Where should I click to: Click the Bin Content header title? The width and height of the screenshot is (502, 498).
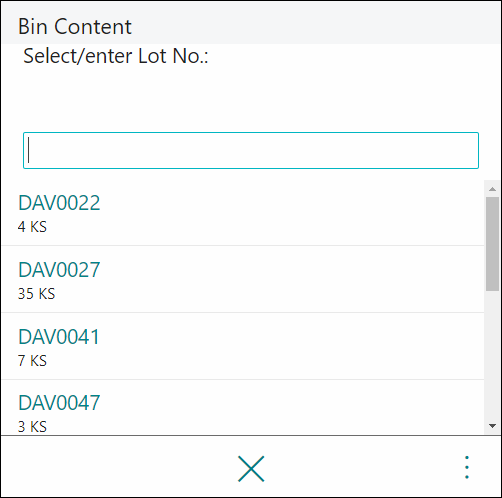click(75, 26)
